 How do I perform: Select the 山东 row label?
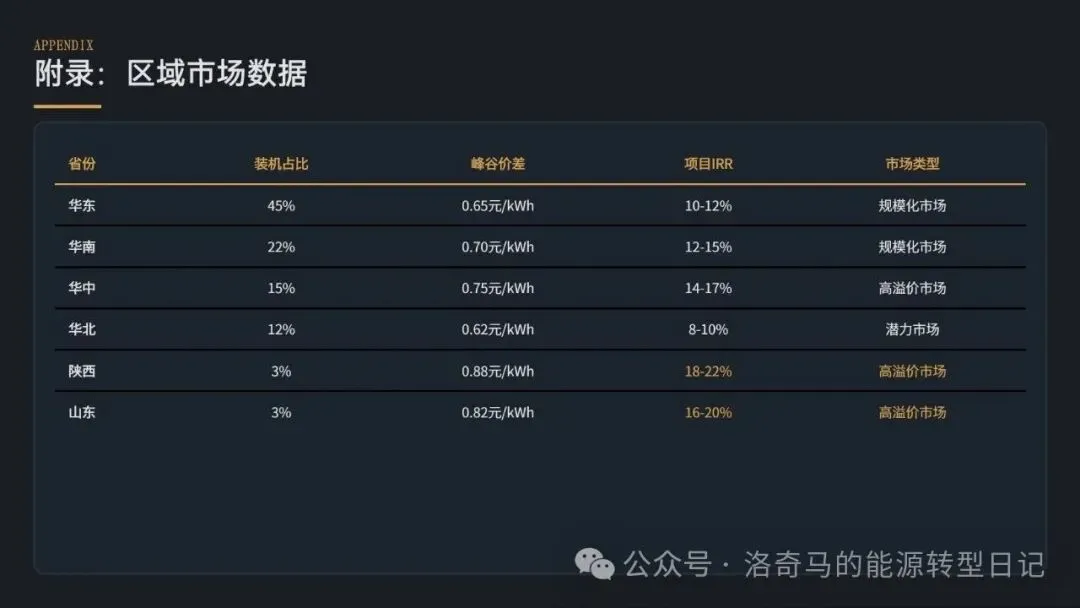click(82, 412)
